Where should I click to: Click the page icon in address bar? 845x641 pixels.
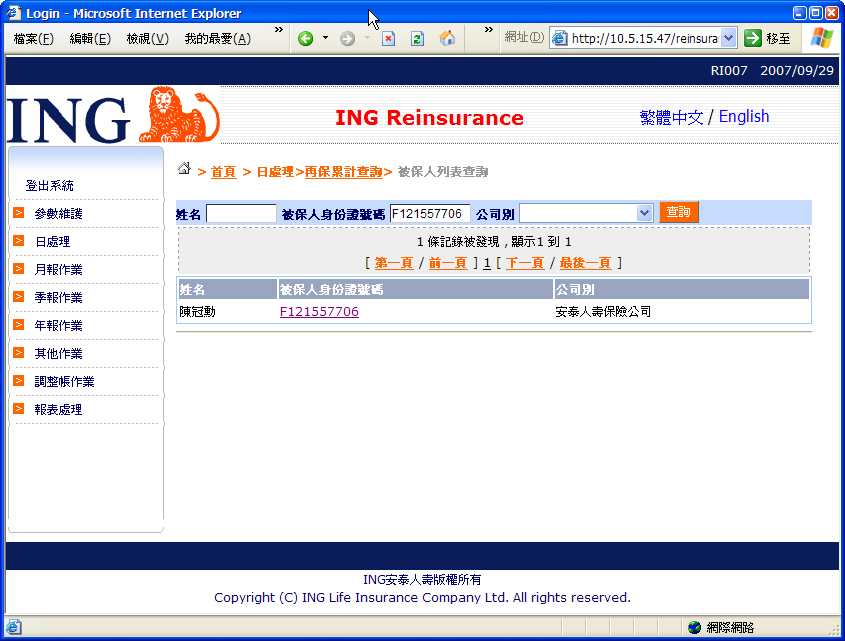pyautogui.click(x=560, y=38)
